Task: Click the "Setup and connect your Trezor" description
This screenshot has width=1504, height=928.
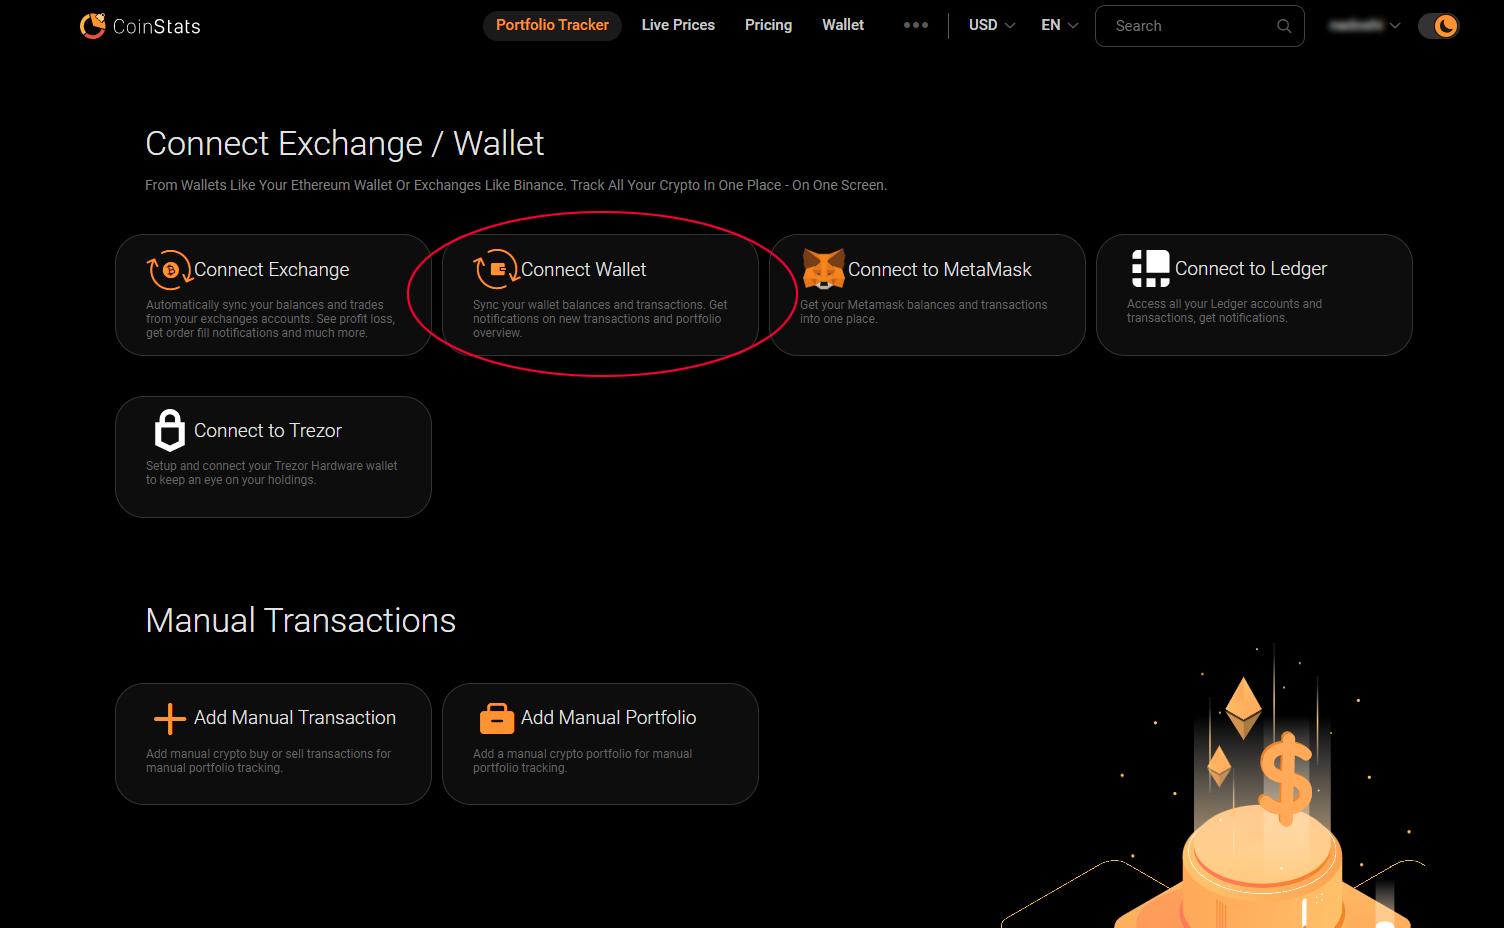Action: [272, 473]
